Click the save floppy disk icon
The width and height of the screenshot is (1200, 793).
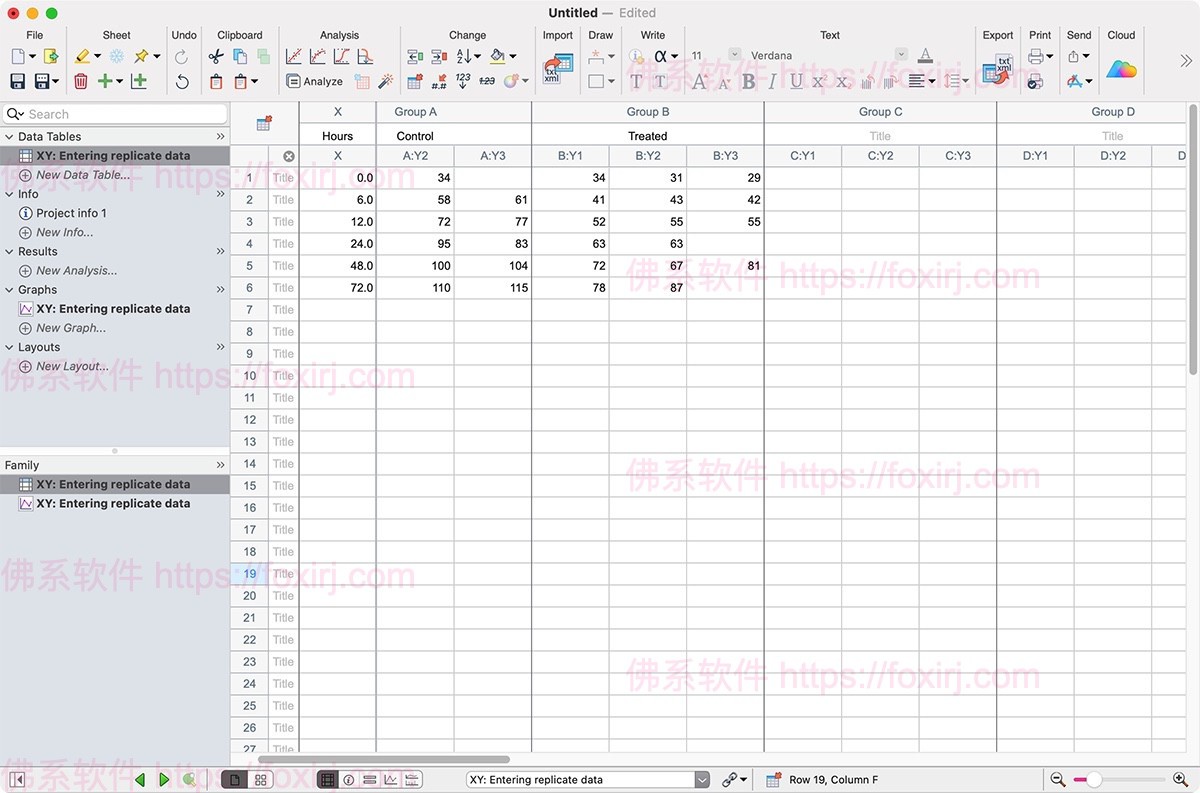[18, 82]
